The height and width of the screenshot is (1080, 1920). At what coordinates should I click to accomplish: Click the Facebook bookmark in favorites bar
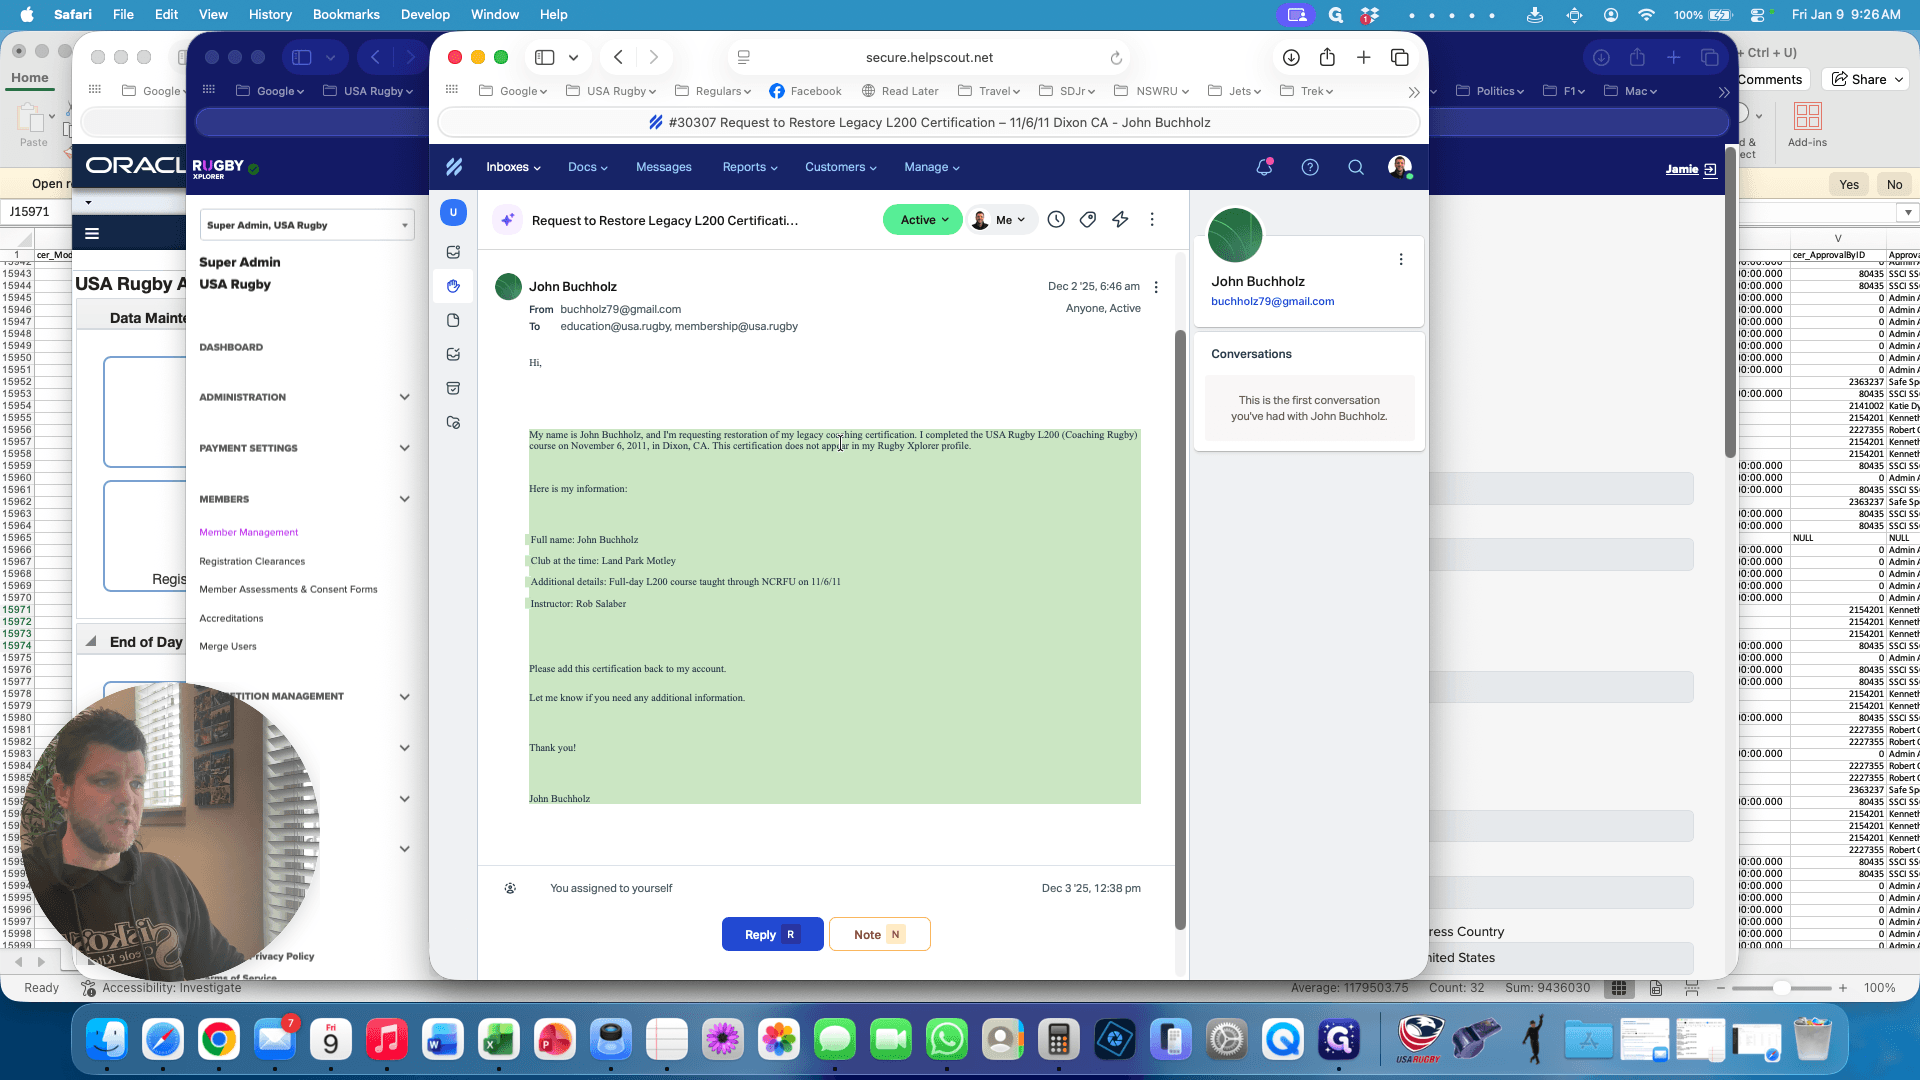point(806,91)
